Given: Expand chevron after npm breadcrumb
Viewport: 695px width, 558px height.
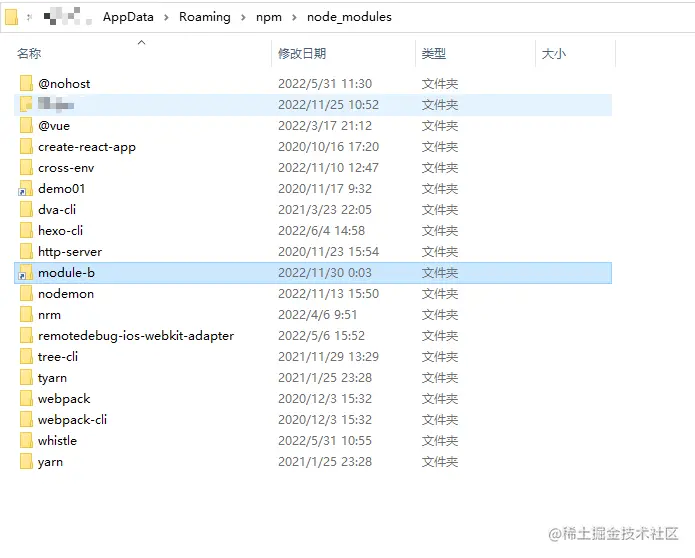Looking at the screenshot, I should 294,17.
